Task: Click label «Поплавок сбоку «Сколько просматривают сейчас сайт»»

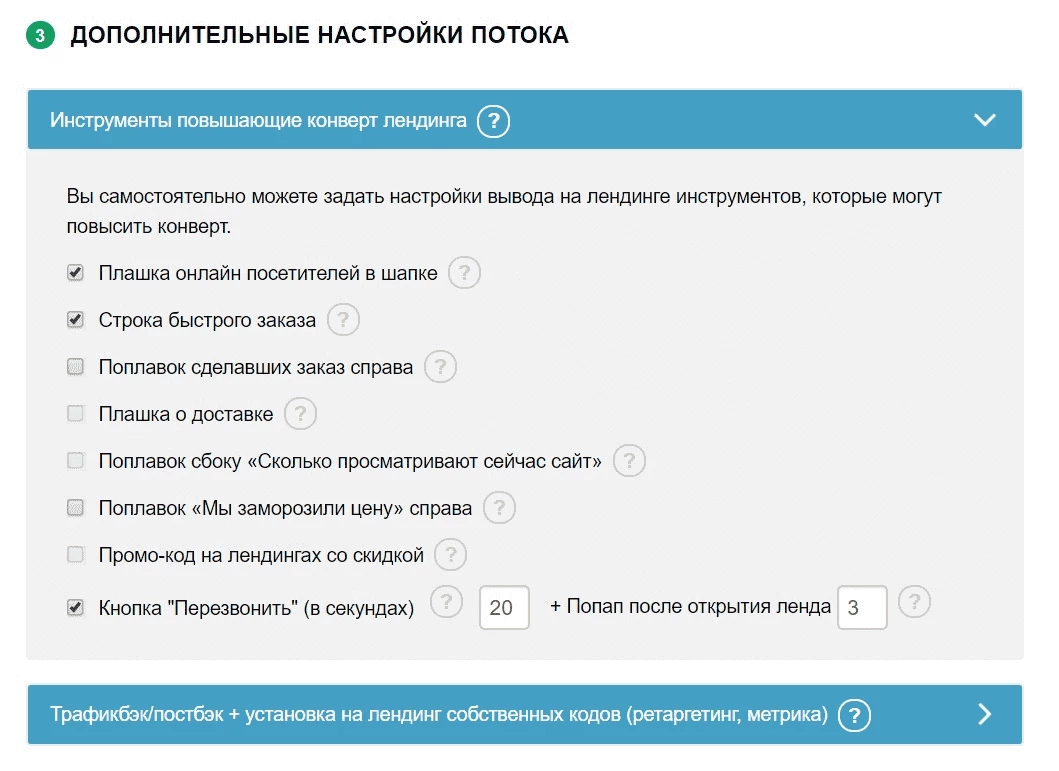Action: [x=350, y=461]
